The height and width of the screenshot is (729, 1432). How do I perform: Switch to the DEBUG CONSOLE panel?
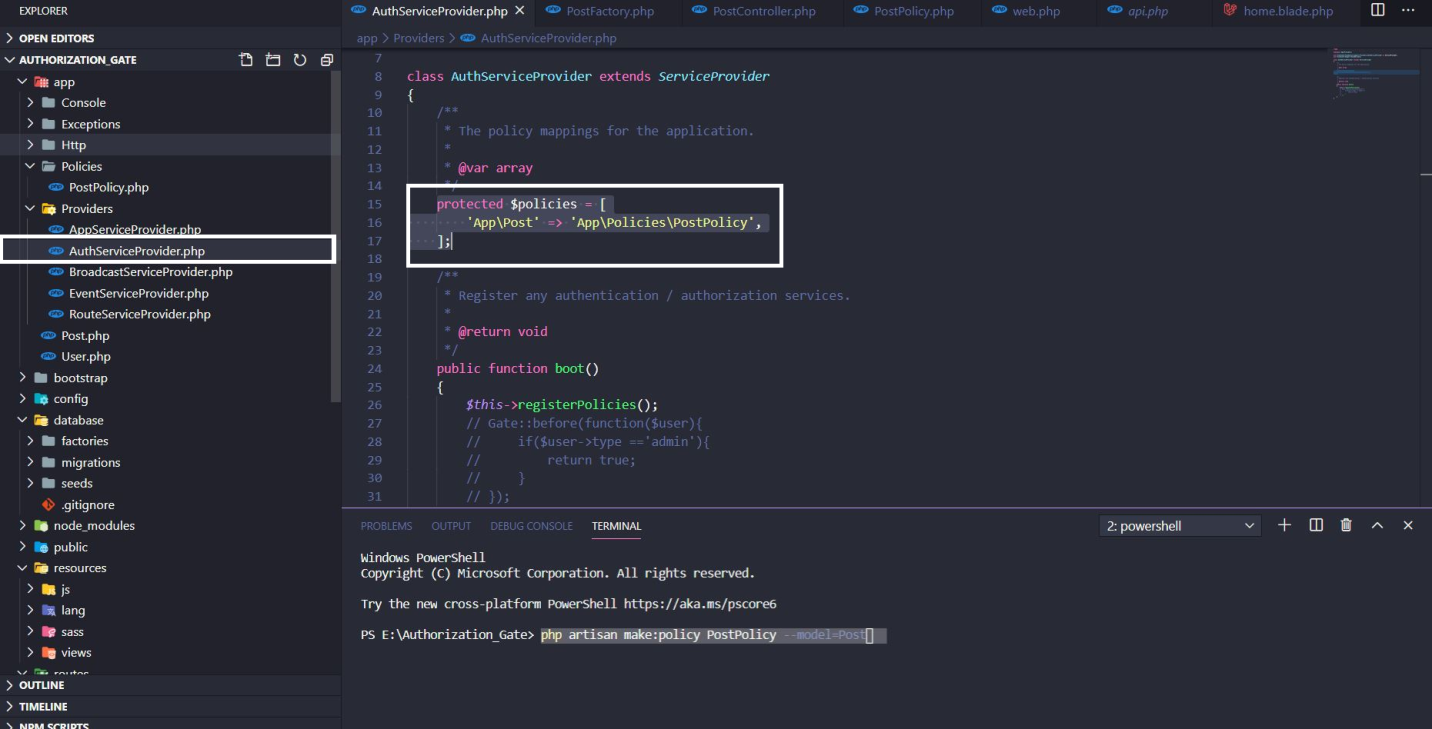532,525
